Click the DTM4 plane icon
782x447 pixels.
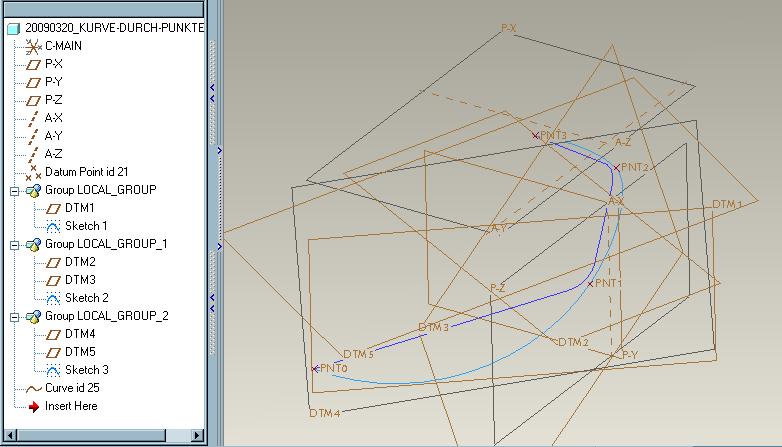point(53,334)
